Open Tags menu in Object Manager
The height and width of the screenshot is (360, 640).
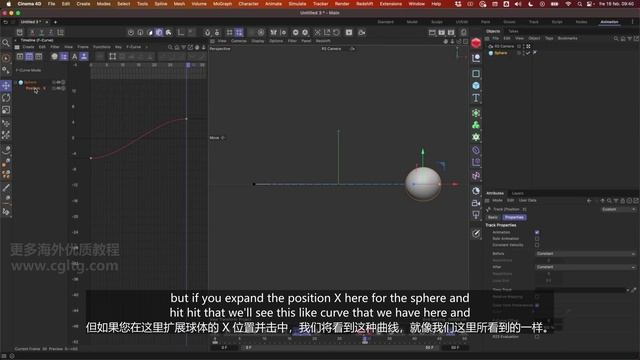coord(549,38)
